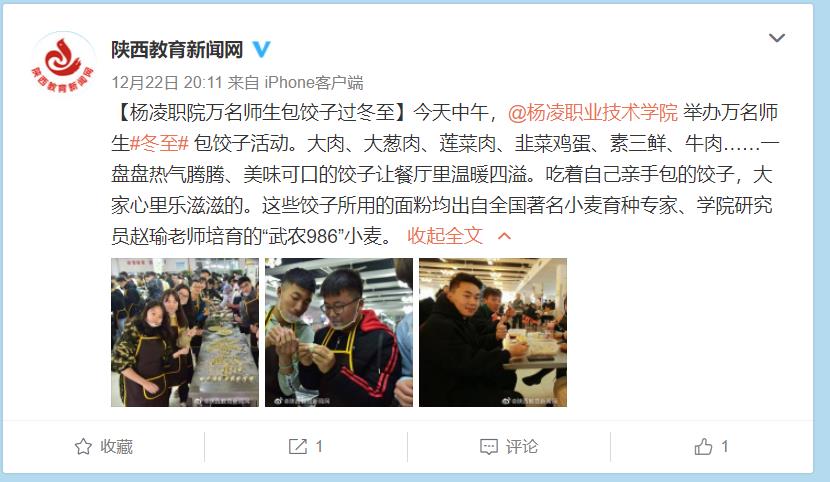The image size is (830, 482).
Task: Like the post with thumbs-up icon
Action: pos(703,447)
